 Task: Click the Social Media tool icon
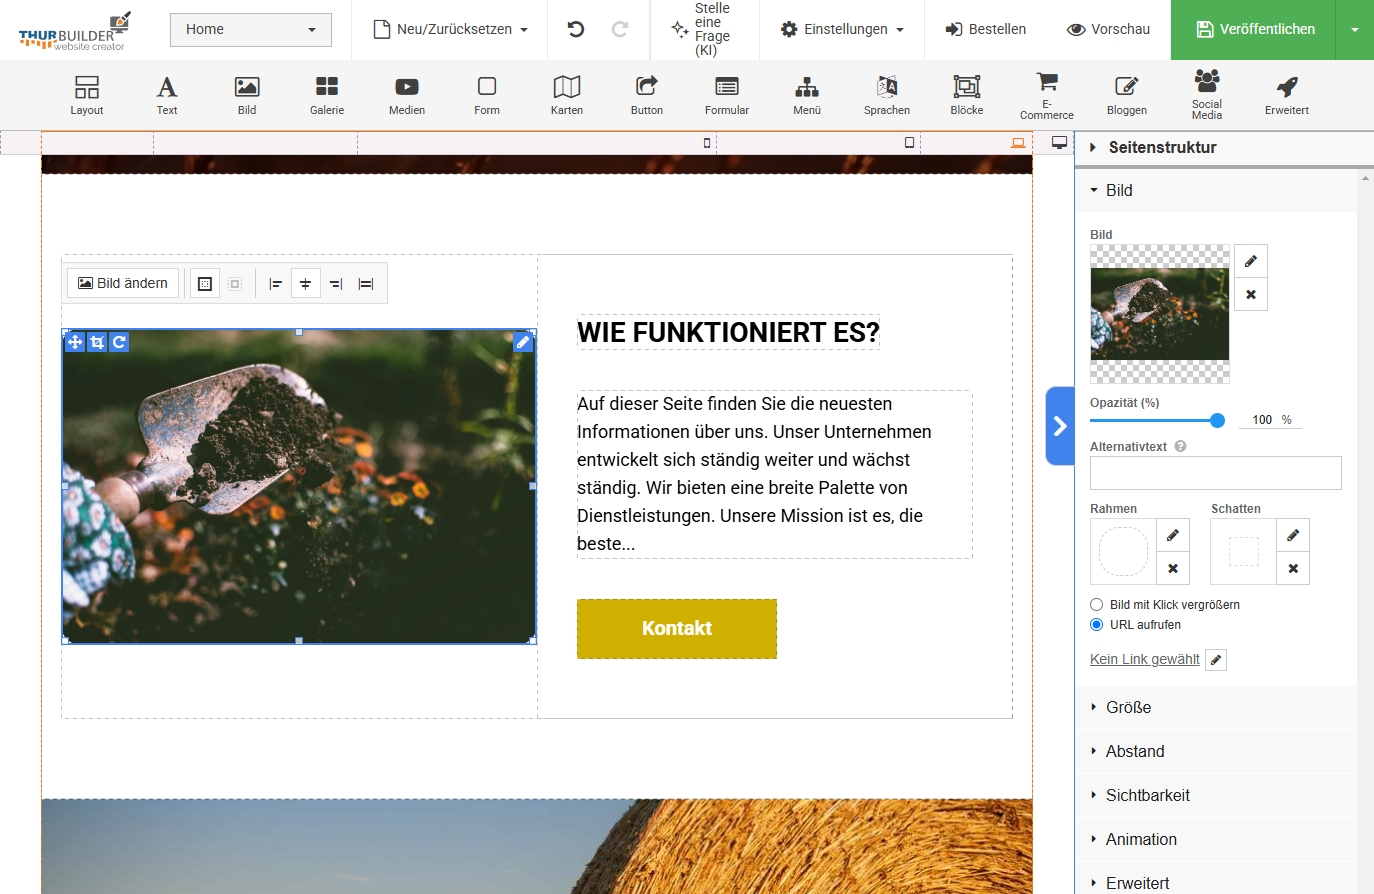coord(1207,95)
